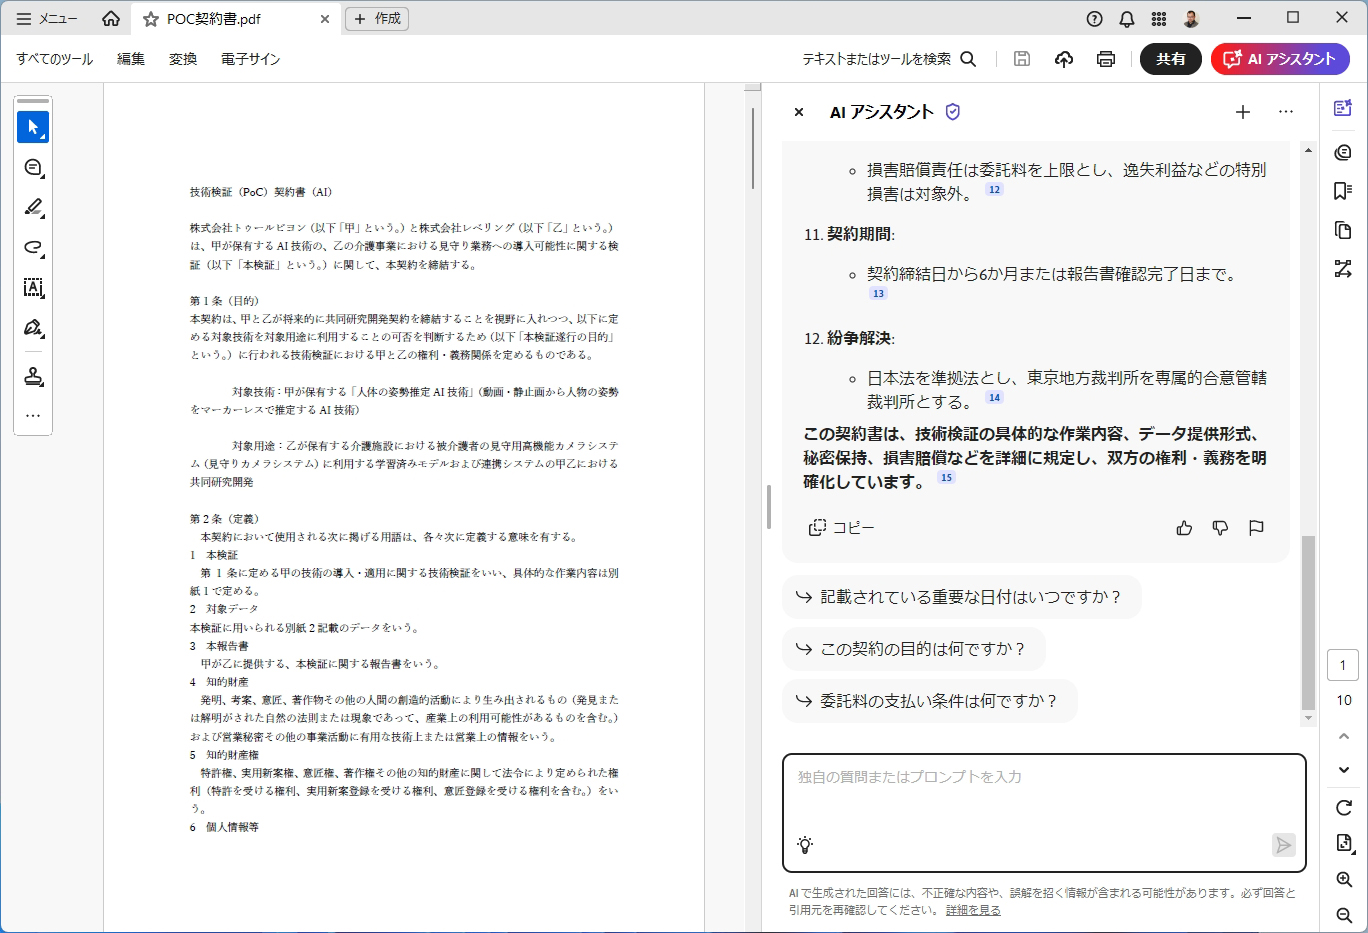Screen dimensions: 1368x933
Task: Click the stamp tool icon
Action: tap(33, 377)
